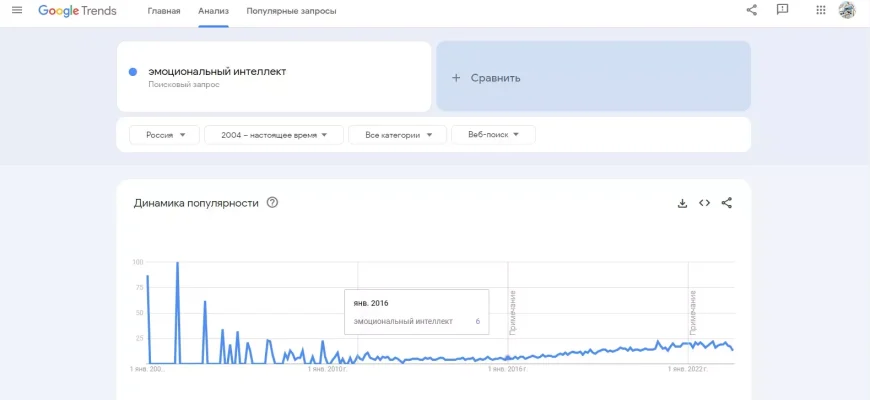
Task: Switch to the Популярные запросы tab
Action: (x=291, y=11)
